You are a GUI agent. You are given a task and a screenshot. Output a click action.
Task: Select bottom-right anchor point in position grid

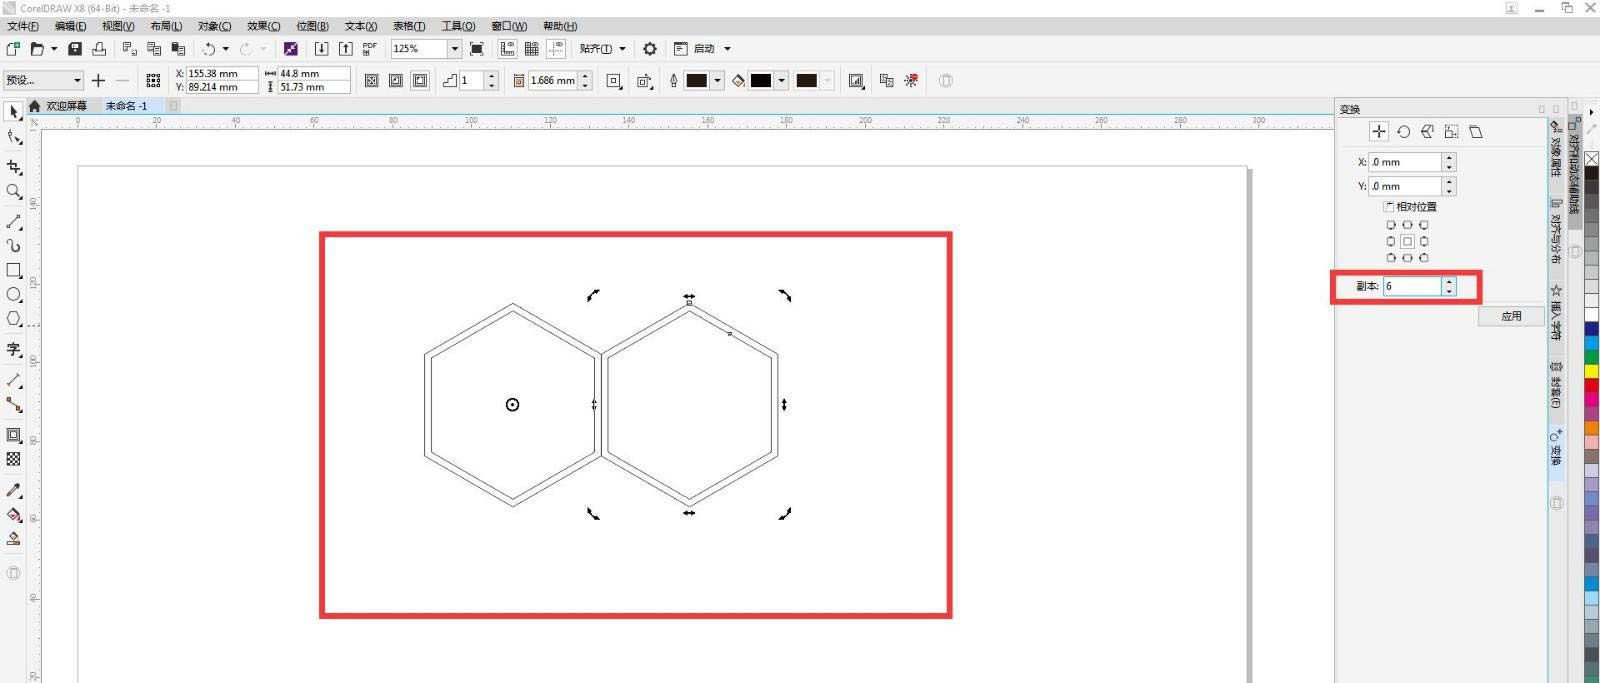(1423, 257)
